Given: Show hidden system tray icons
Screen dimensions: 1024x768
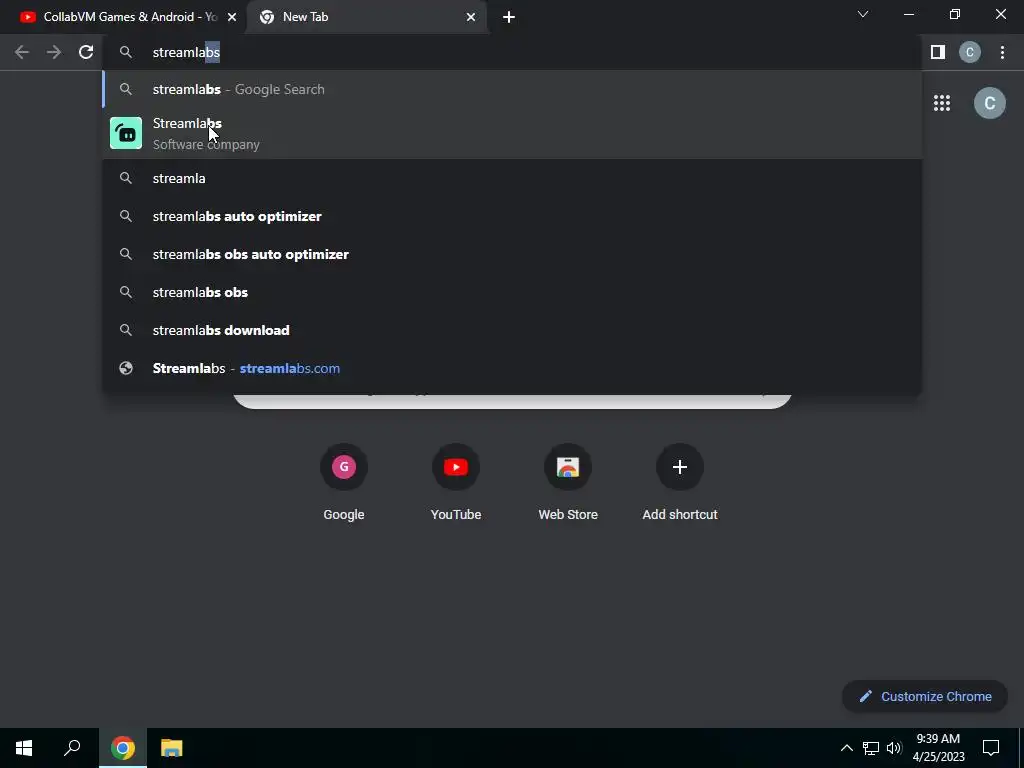Looking at the screenshot, I should pyautogui.click(x=846, y=748).
